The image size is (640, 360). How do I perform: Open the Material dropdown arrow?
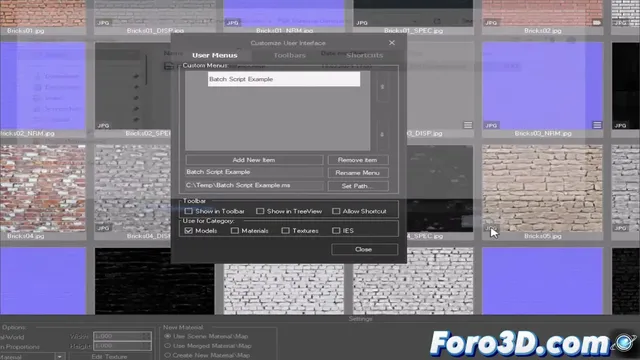60,357
